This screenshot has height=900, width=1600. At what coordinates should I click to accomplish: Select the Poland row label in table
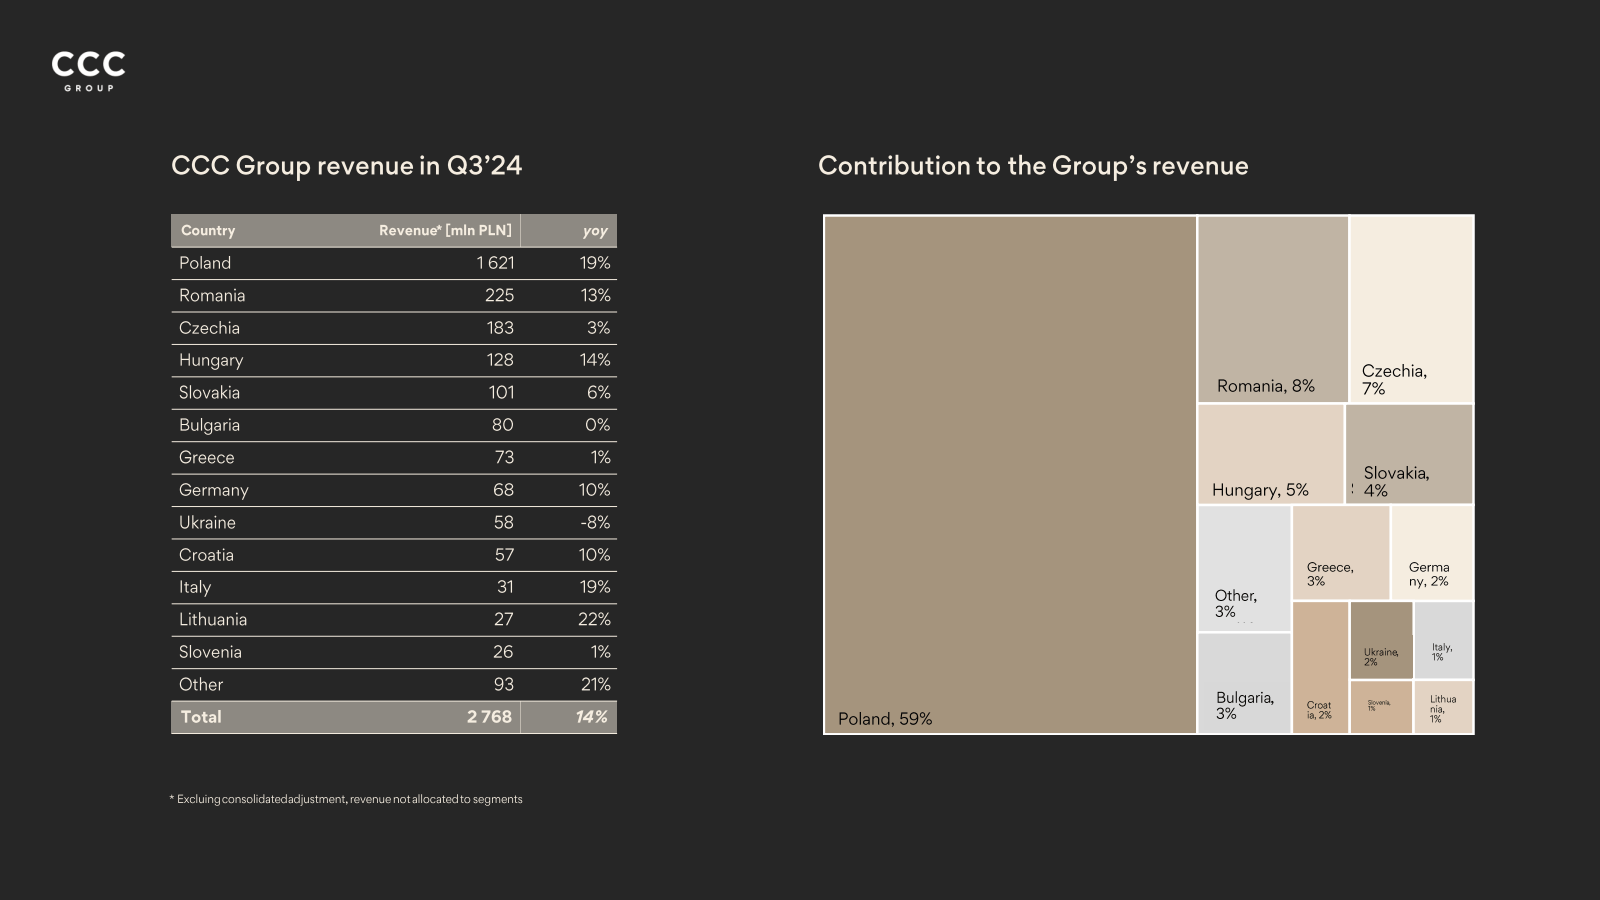205,263
